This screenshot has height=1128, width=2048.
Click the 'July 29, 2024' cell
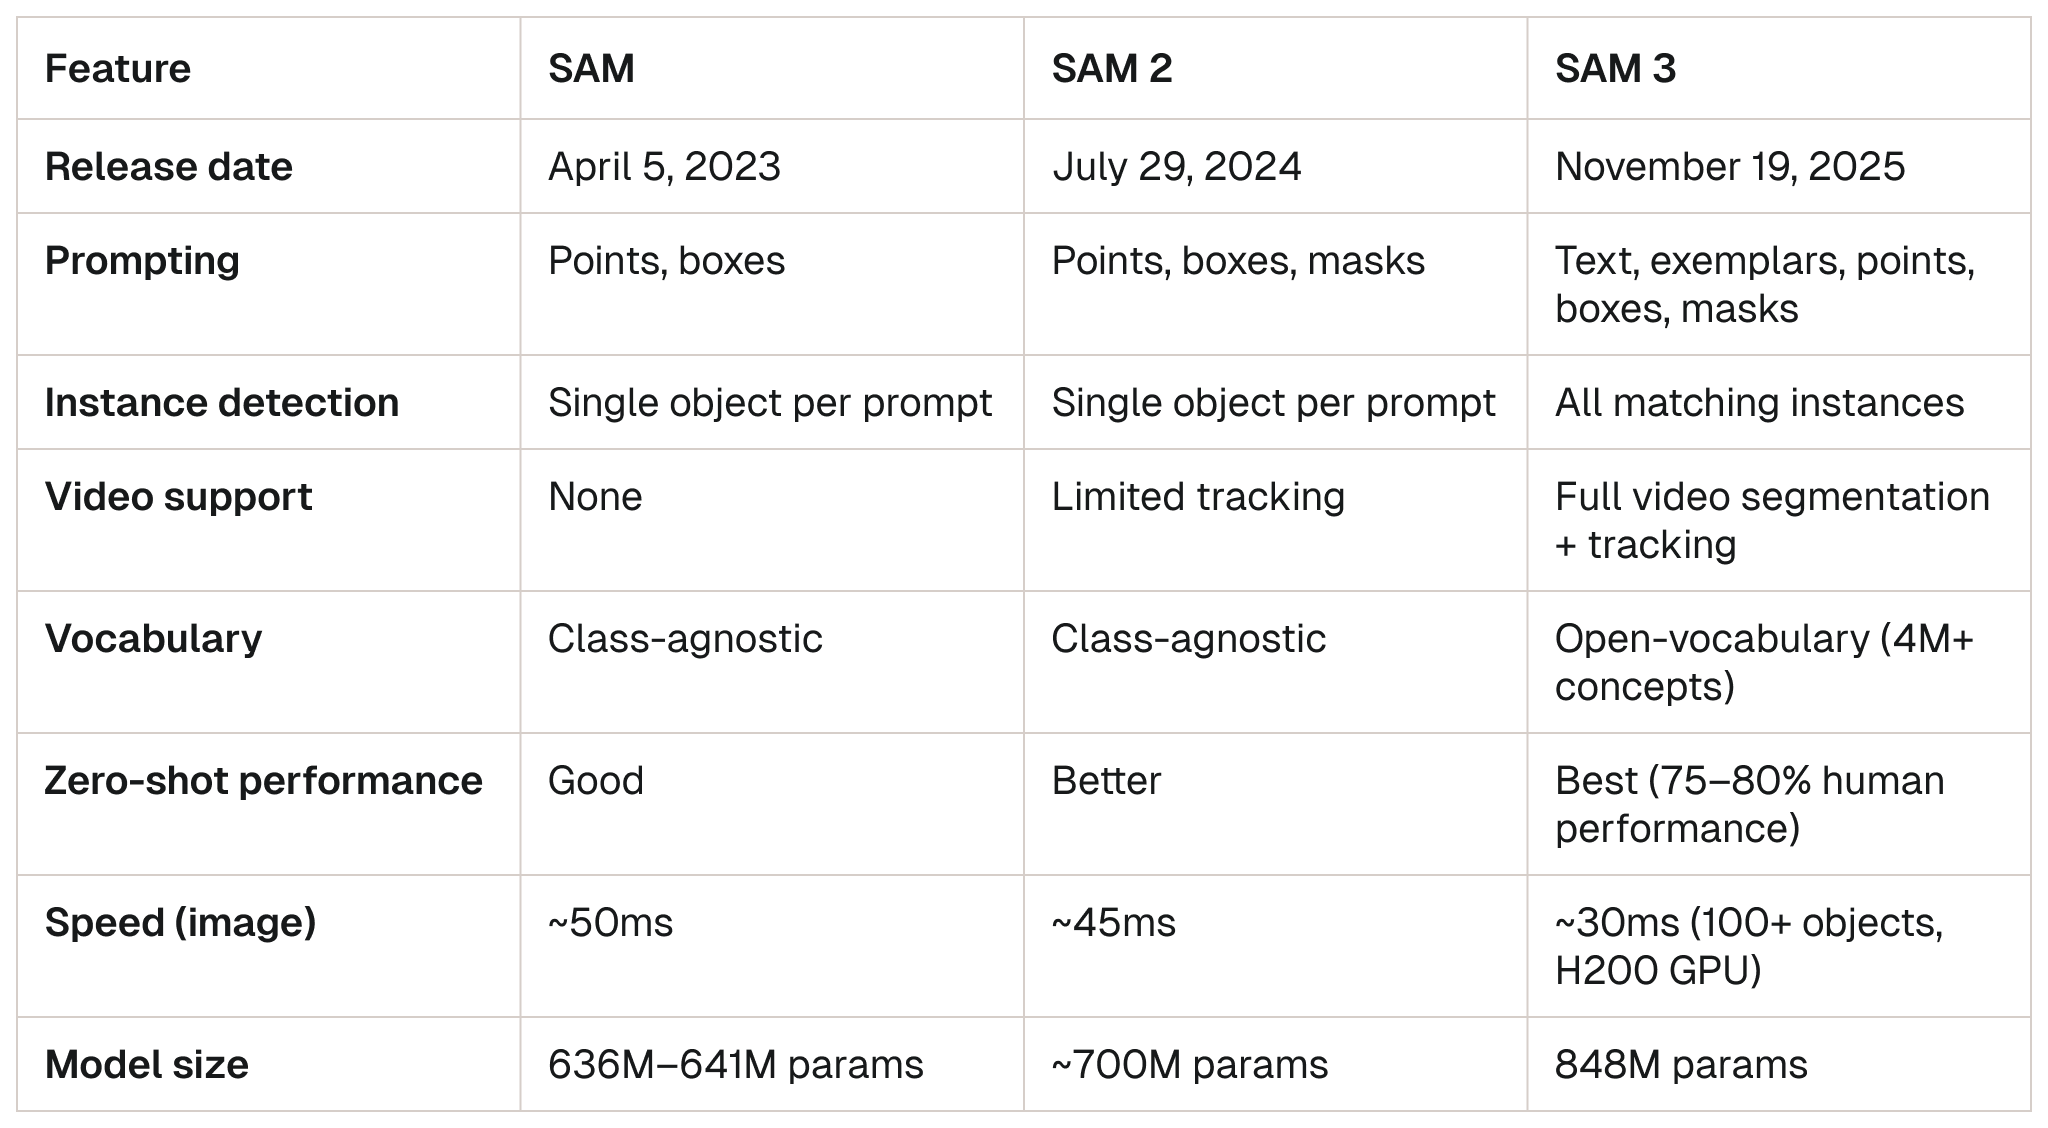[x=1176, y=166]
